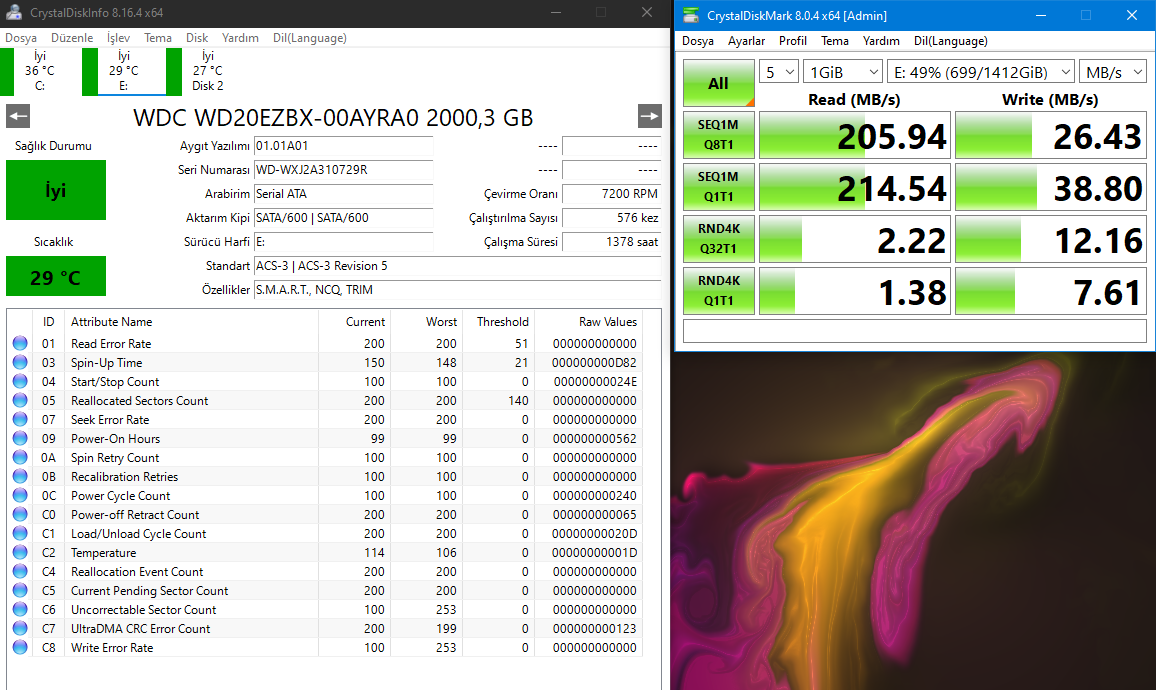The image size is (1156, 690).
Task: Open Dosya menu in CrystalDiskInfo
Action: (x=21, y=38)
